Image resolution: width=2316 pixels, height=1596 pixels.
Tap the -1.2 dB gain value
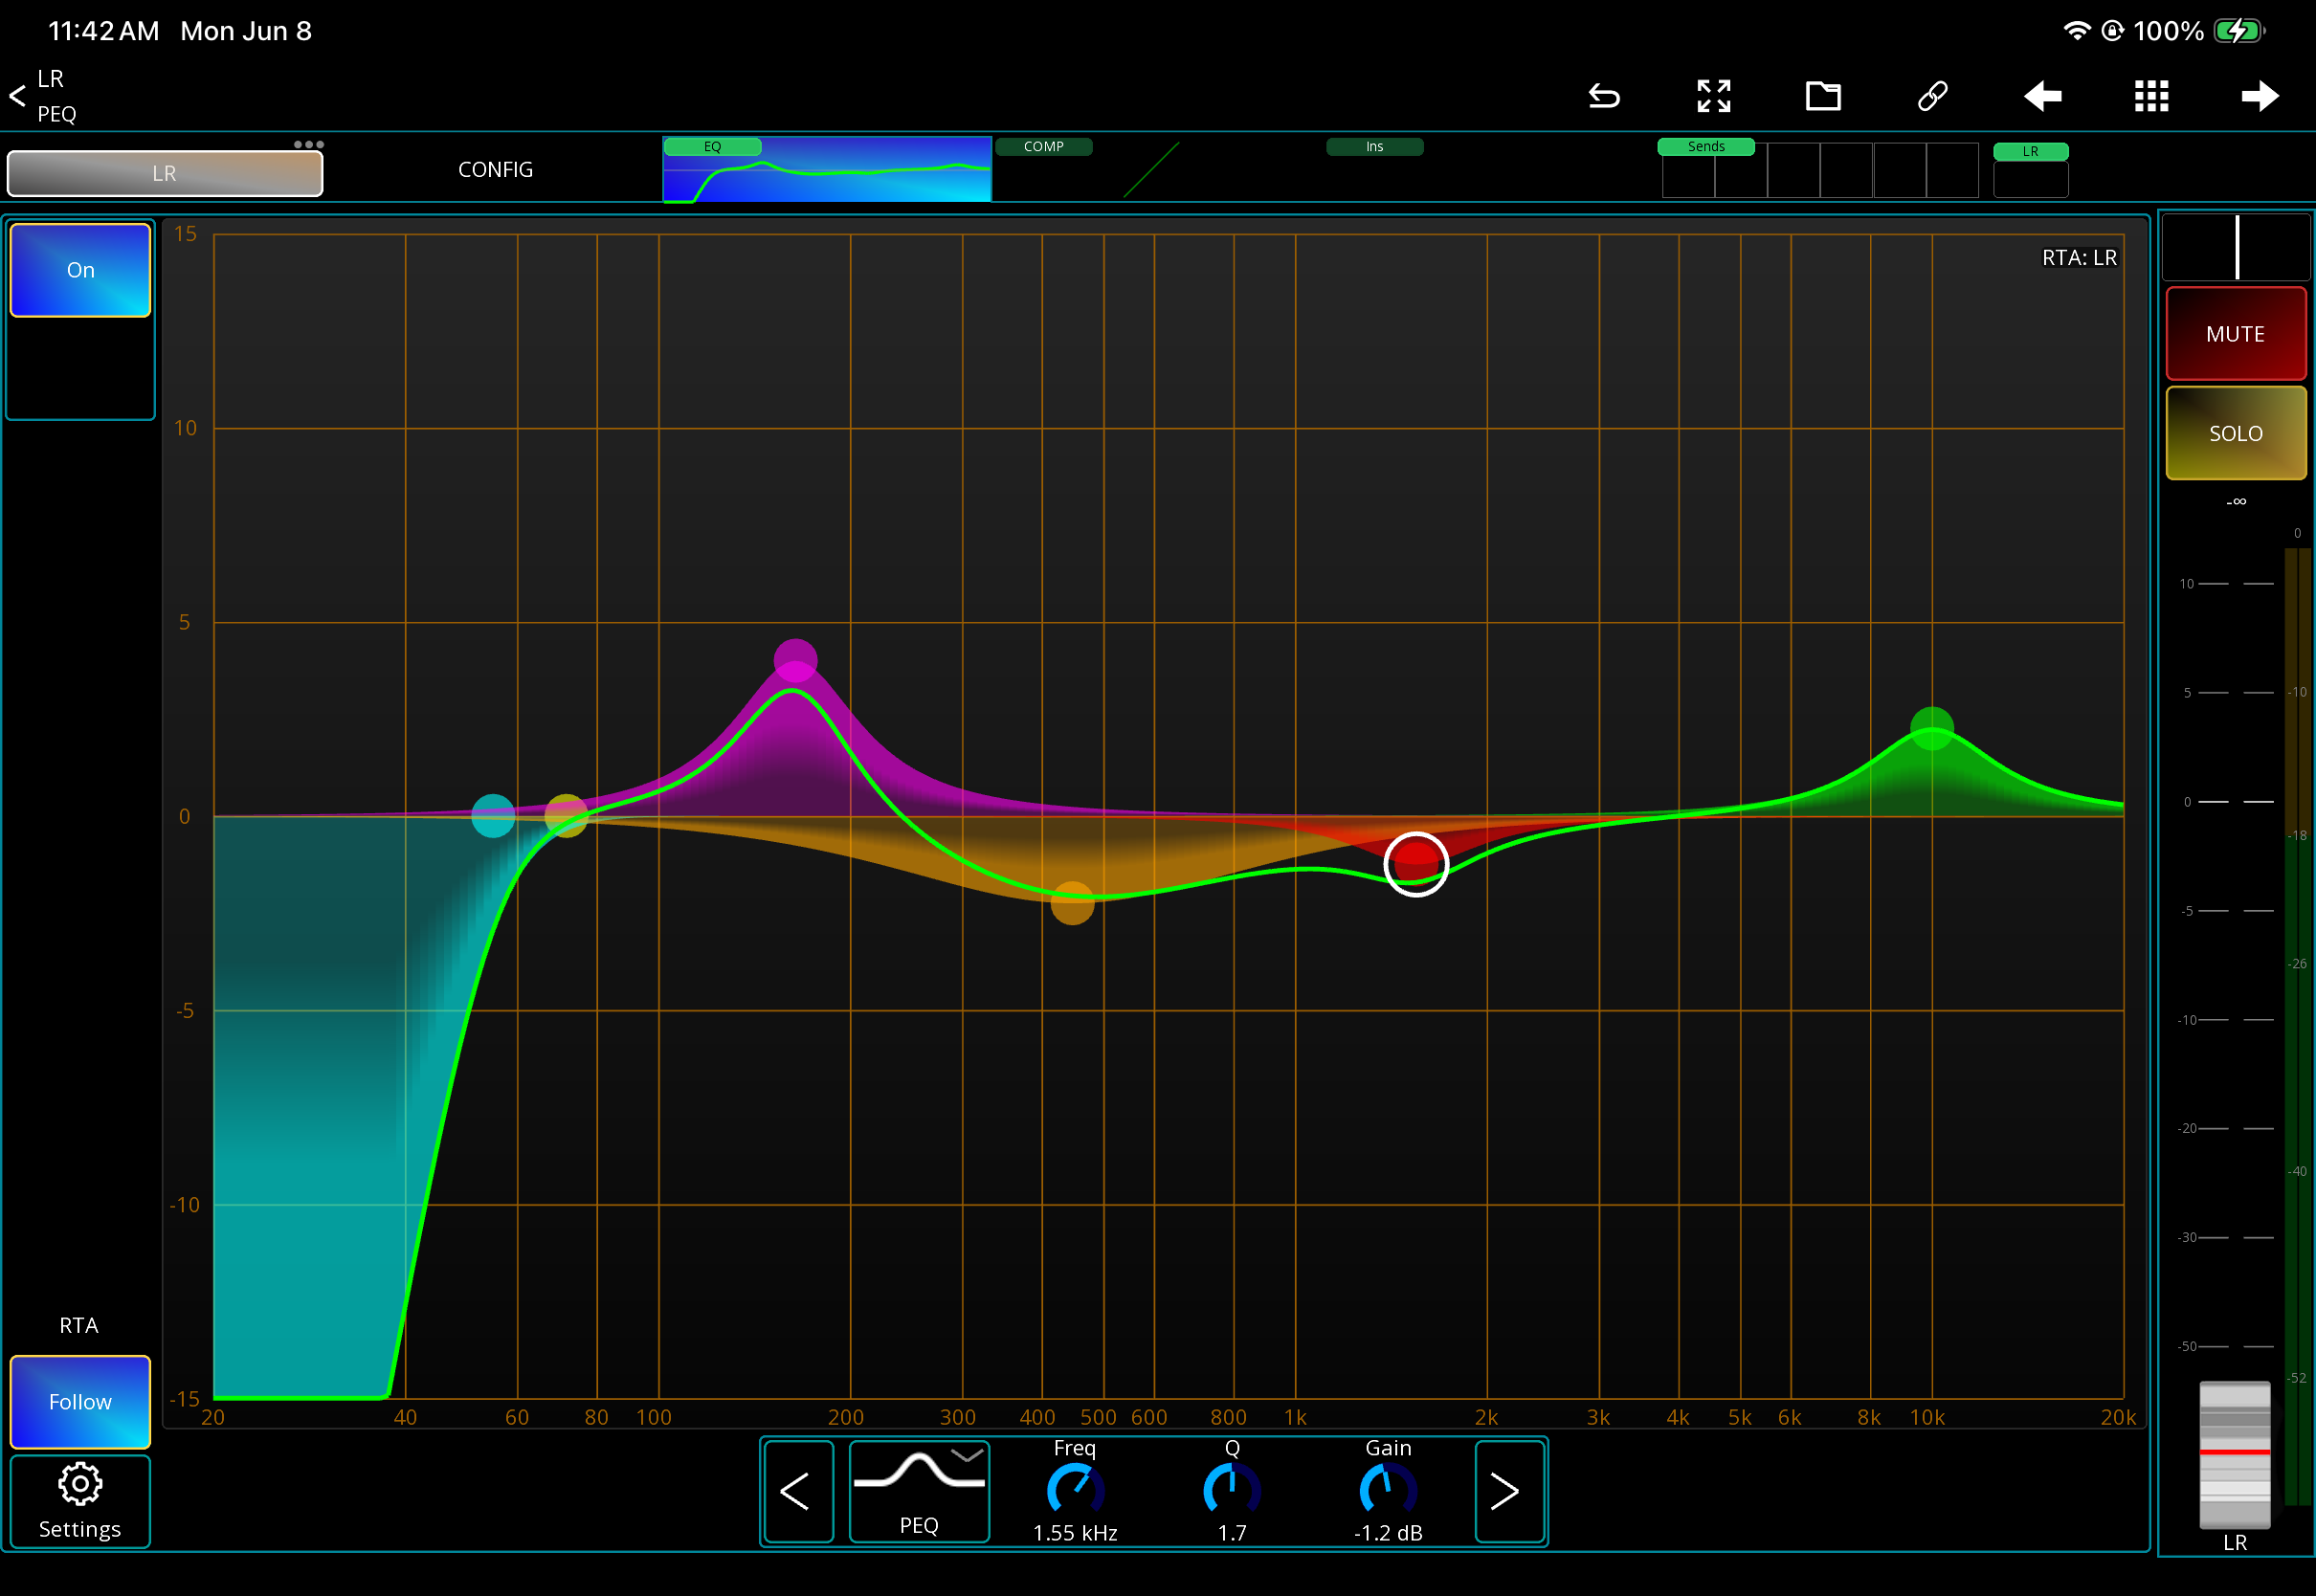1388,1533
